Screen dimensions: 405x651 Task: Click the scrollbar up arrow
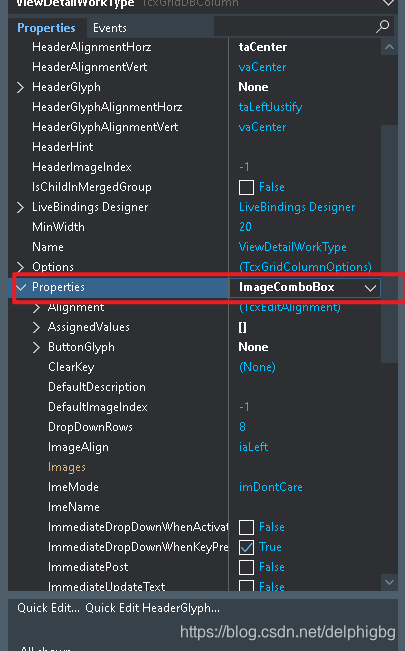click(x=389, y=47)
